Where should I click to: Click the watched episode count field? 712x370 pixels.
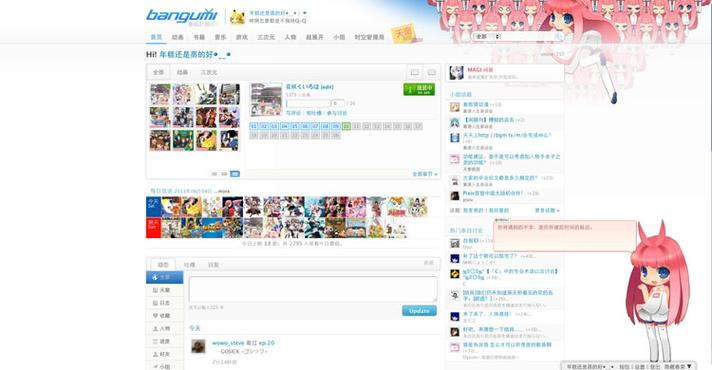tap(337, 104)
